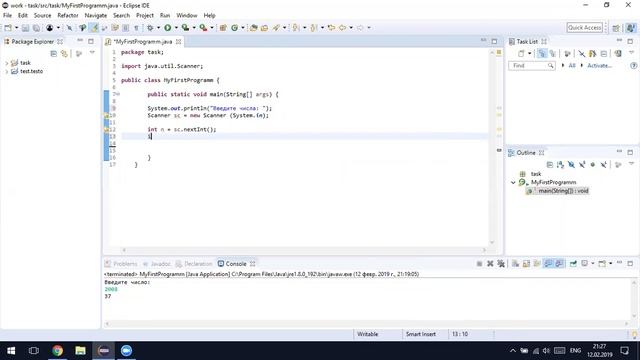Click the Terminate button in Console toolbar
Viewport: 640px width, 360px height.
[x=480, y=264]
